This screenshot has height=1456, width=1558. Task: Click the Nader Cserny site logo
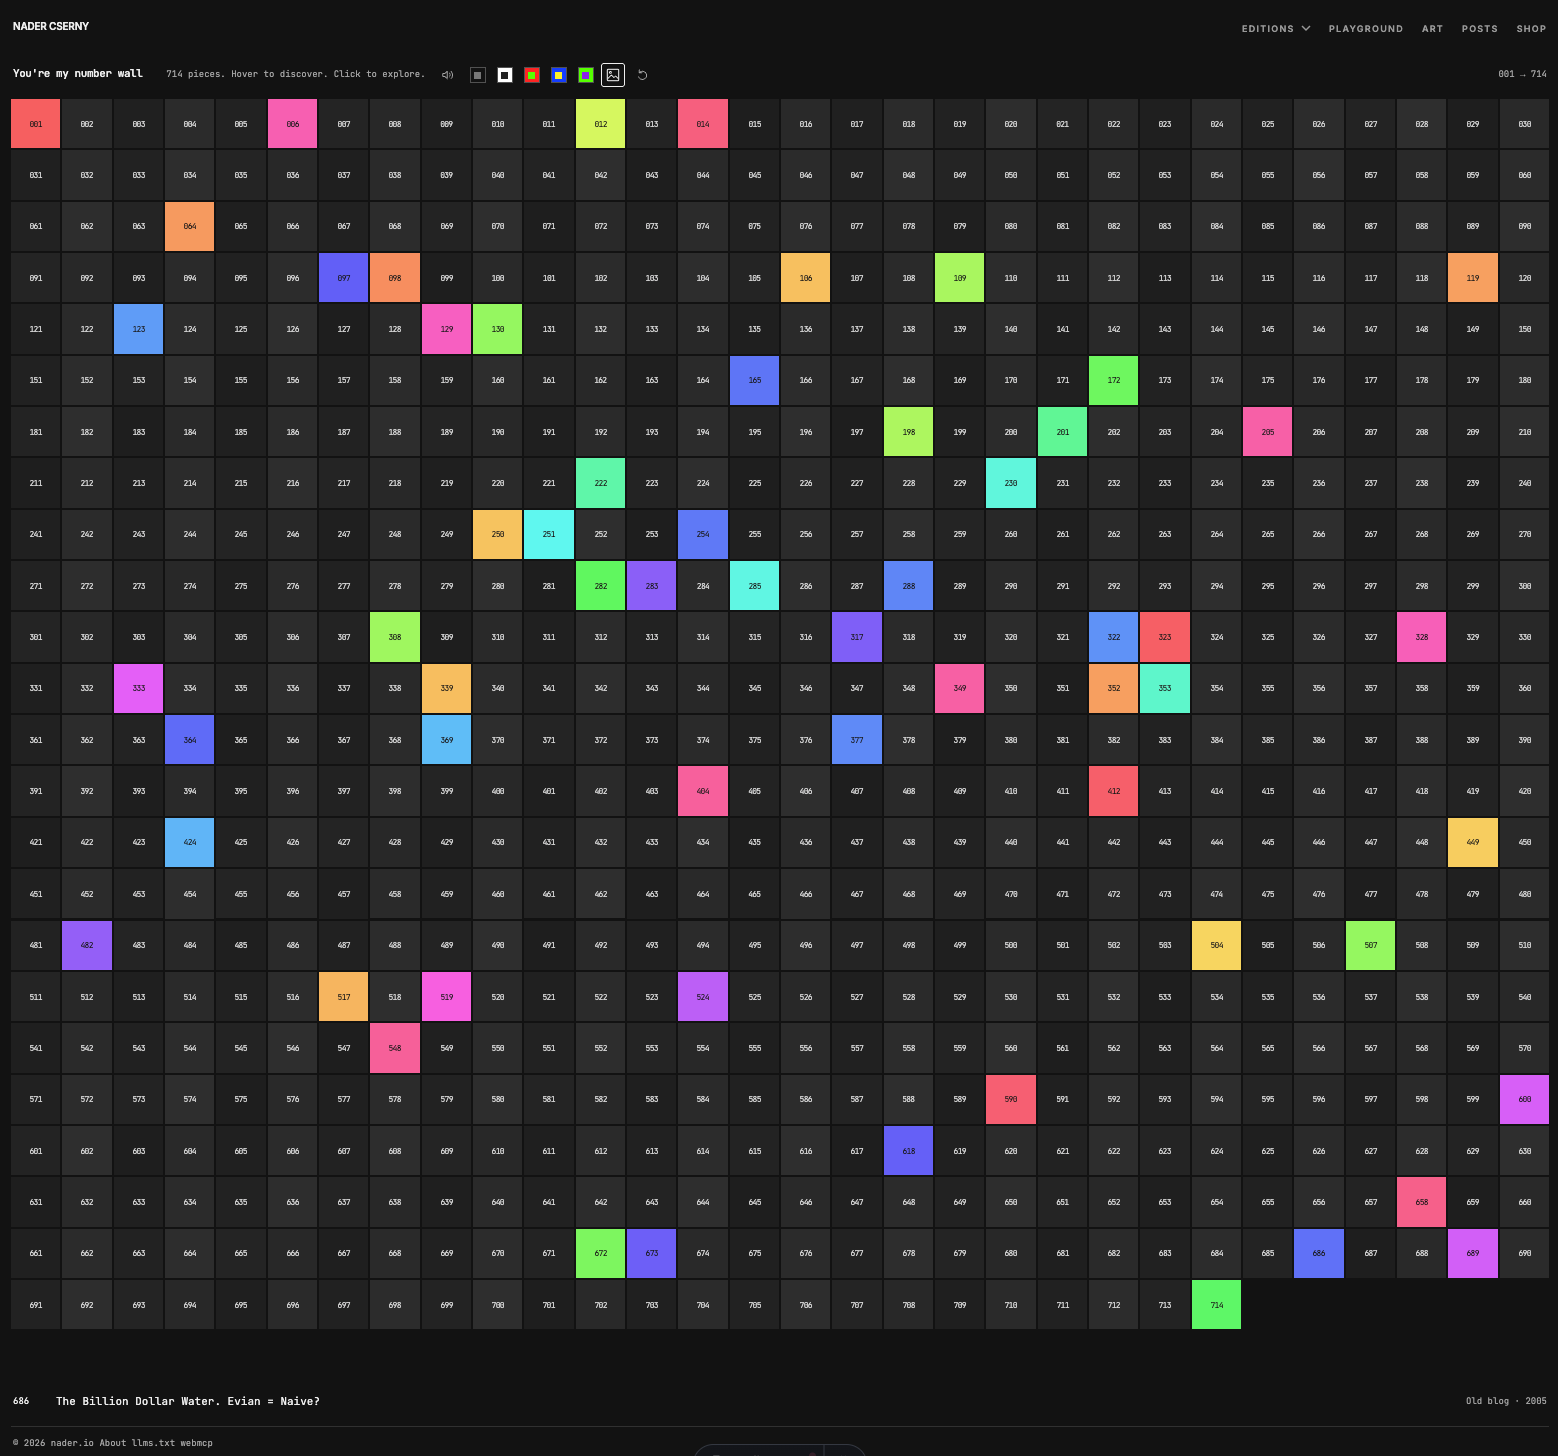point(51,26)
